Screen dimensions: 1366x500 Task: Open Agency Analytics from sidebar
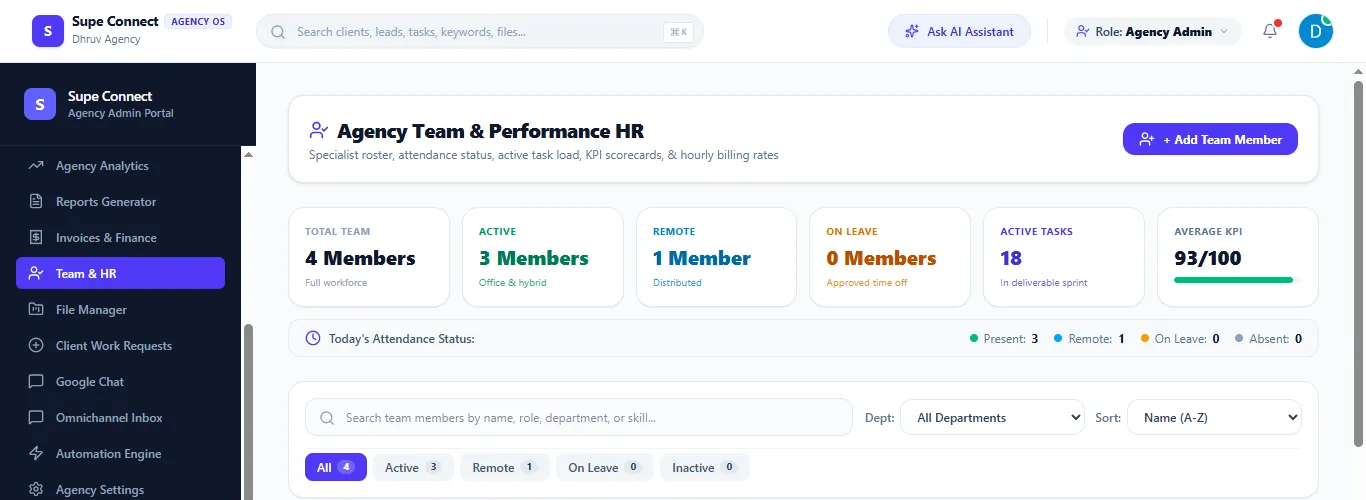tap(120, 166)
